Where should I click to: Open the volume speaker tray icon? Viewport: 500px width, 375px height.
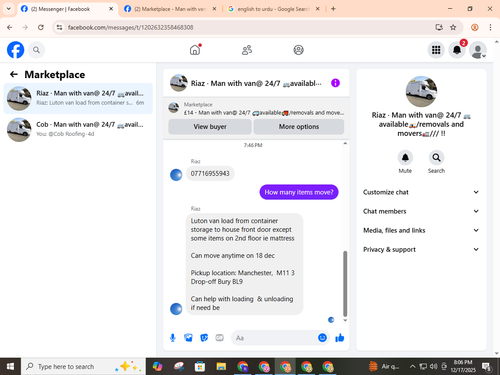pyautogui.click(x=433, y=366)
